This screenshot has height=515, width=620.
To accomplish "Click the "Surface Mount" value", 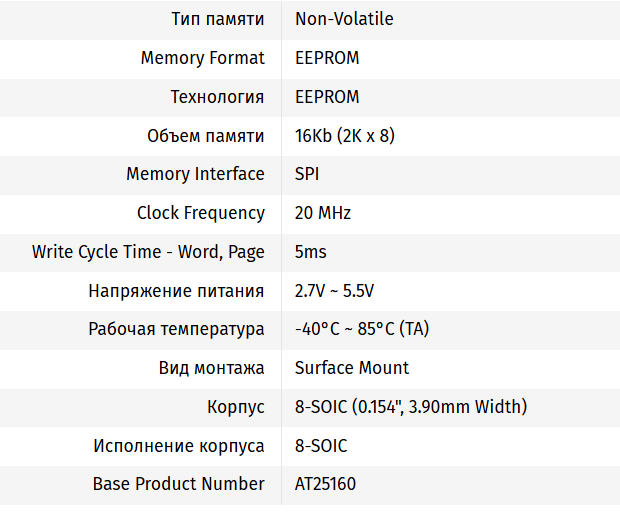I will (352, 368).
